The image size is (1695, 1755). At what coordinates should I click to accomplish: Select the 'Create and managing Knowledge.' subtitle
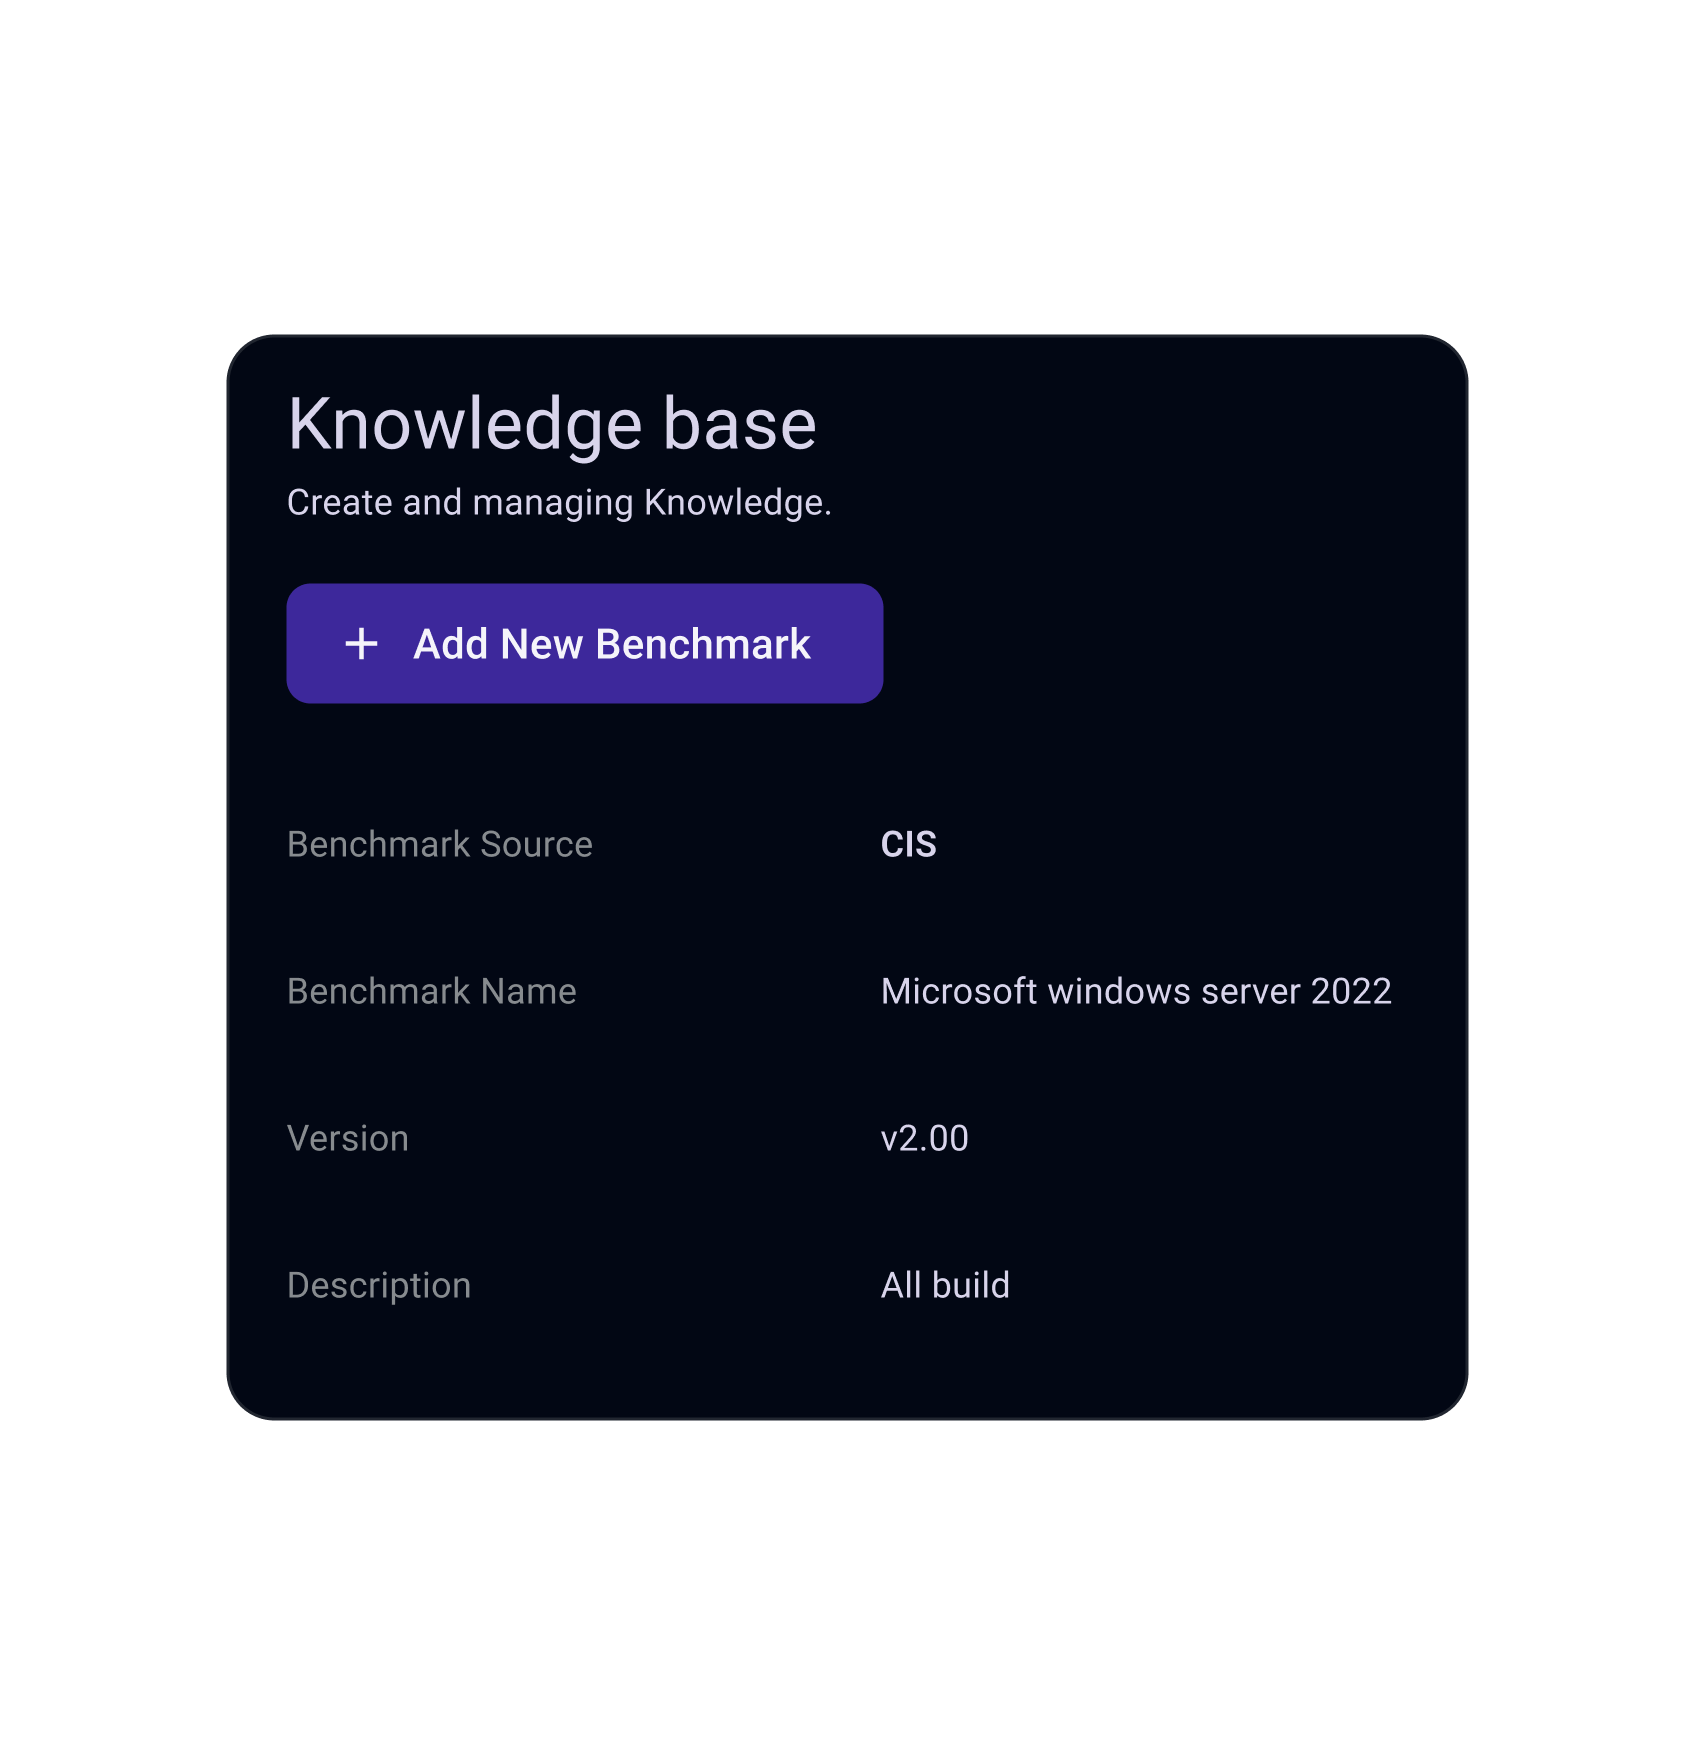pos(558,503)
